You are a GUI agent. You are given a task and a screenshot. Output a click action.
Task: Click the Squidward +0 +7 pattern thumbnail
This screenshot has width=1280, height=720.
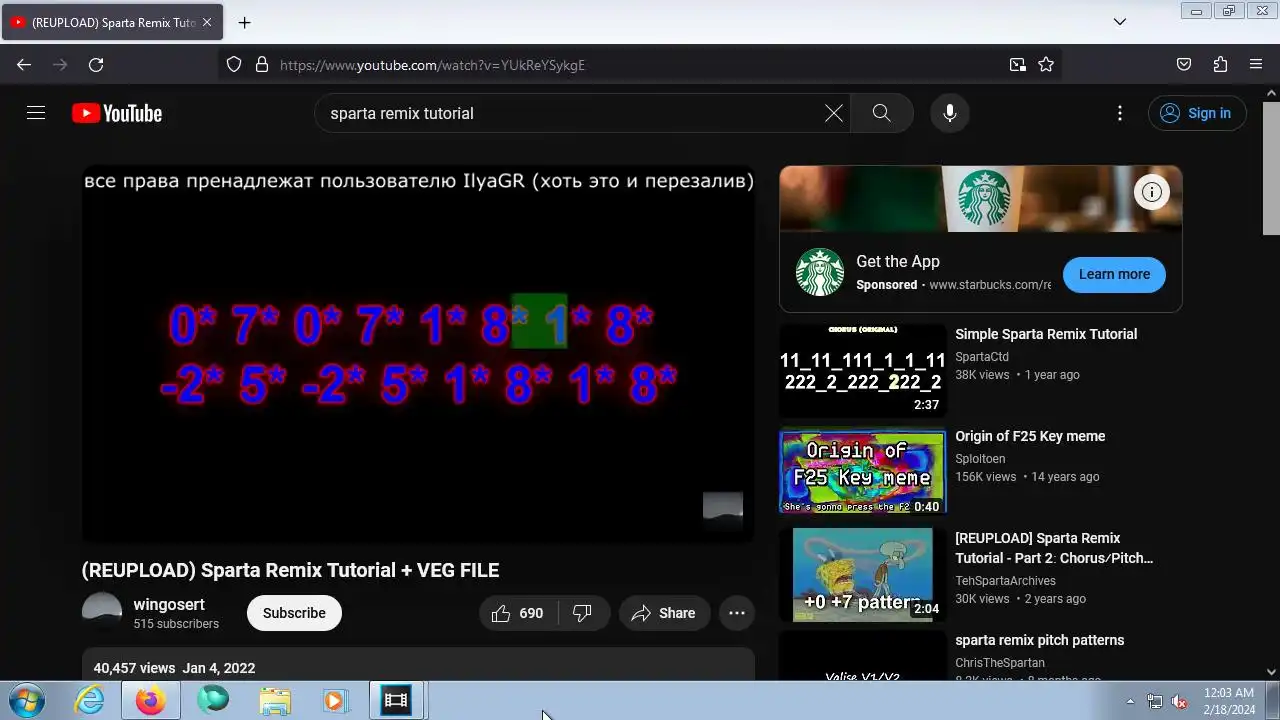pyautogui.click(x=863, y=574)
